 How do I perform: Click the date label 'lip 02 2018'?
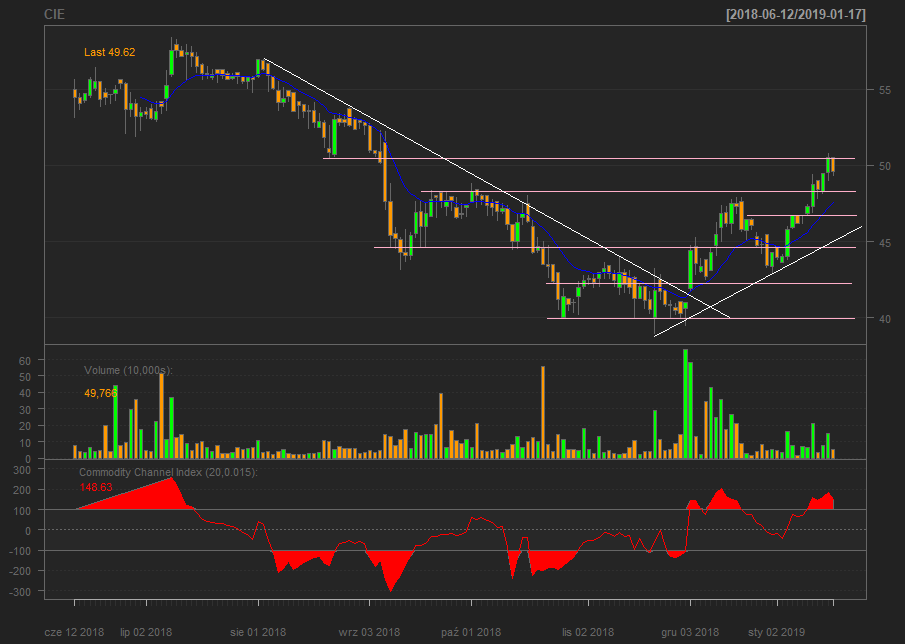pos(146,632)
